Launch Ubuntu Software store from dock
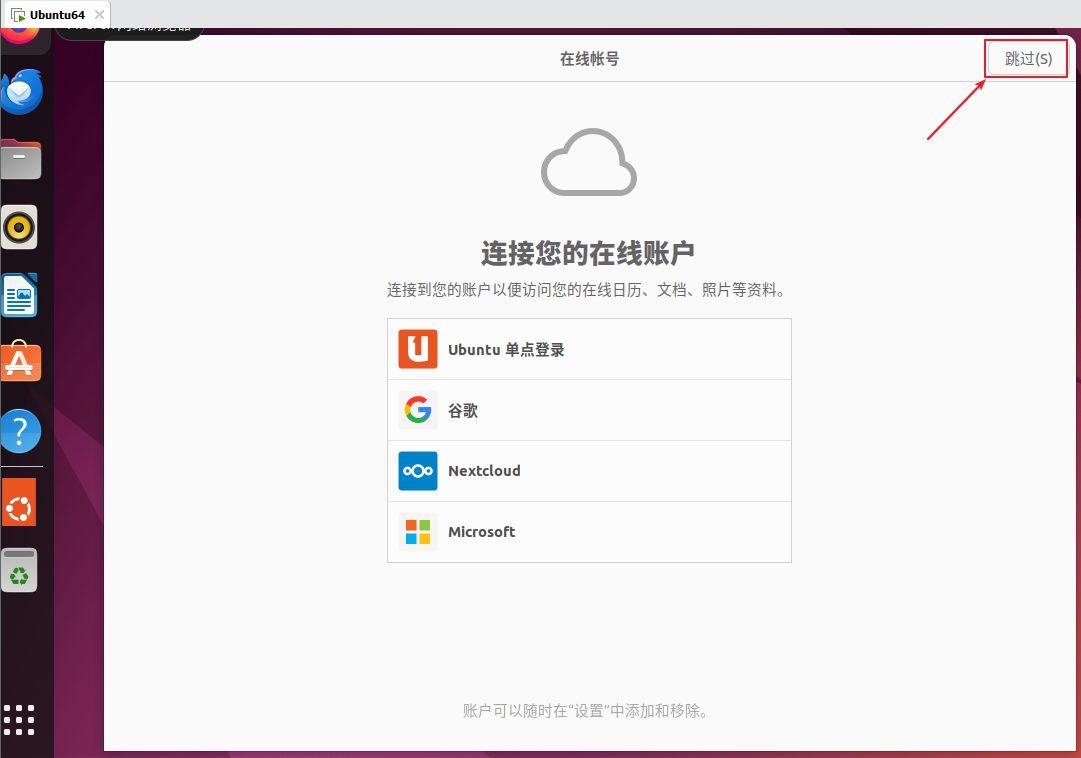 pos(21,361)
